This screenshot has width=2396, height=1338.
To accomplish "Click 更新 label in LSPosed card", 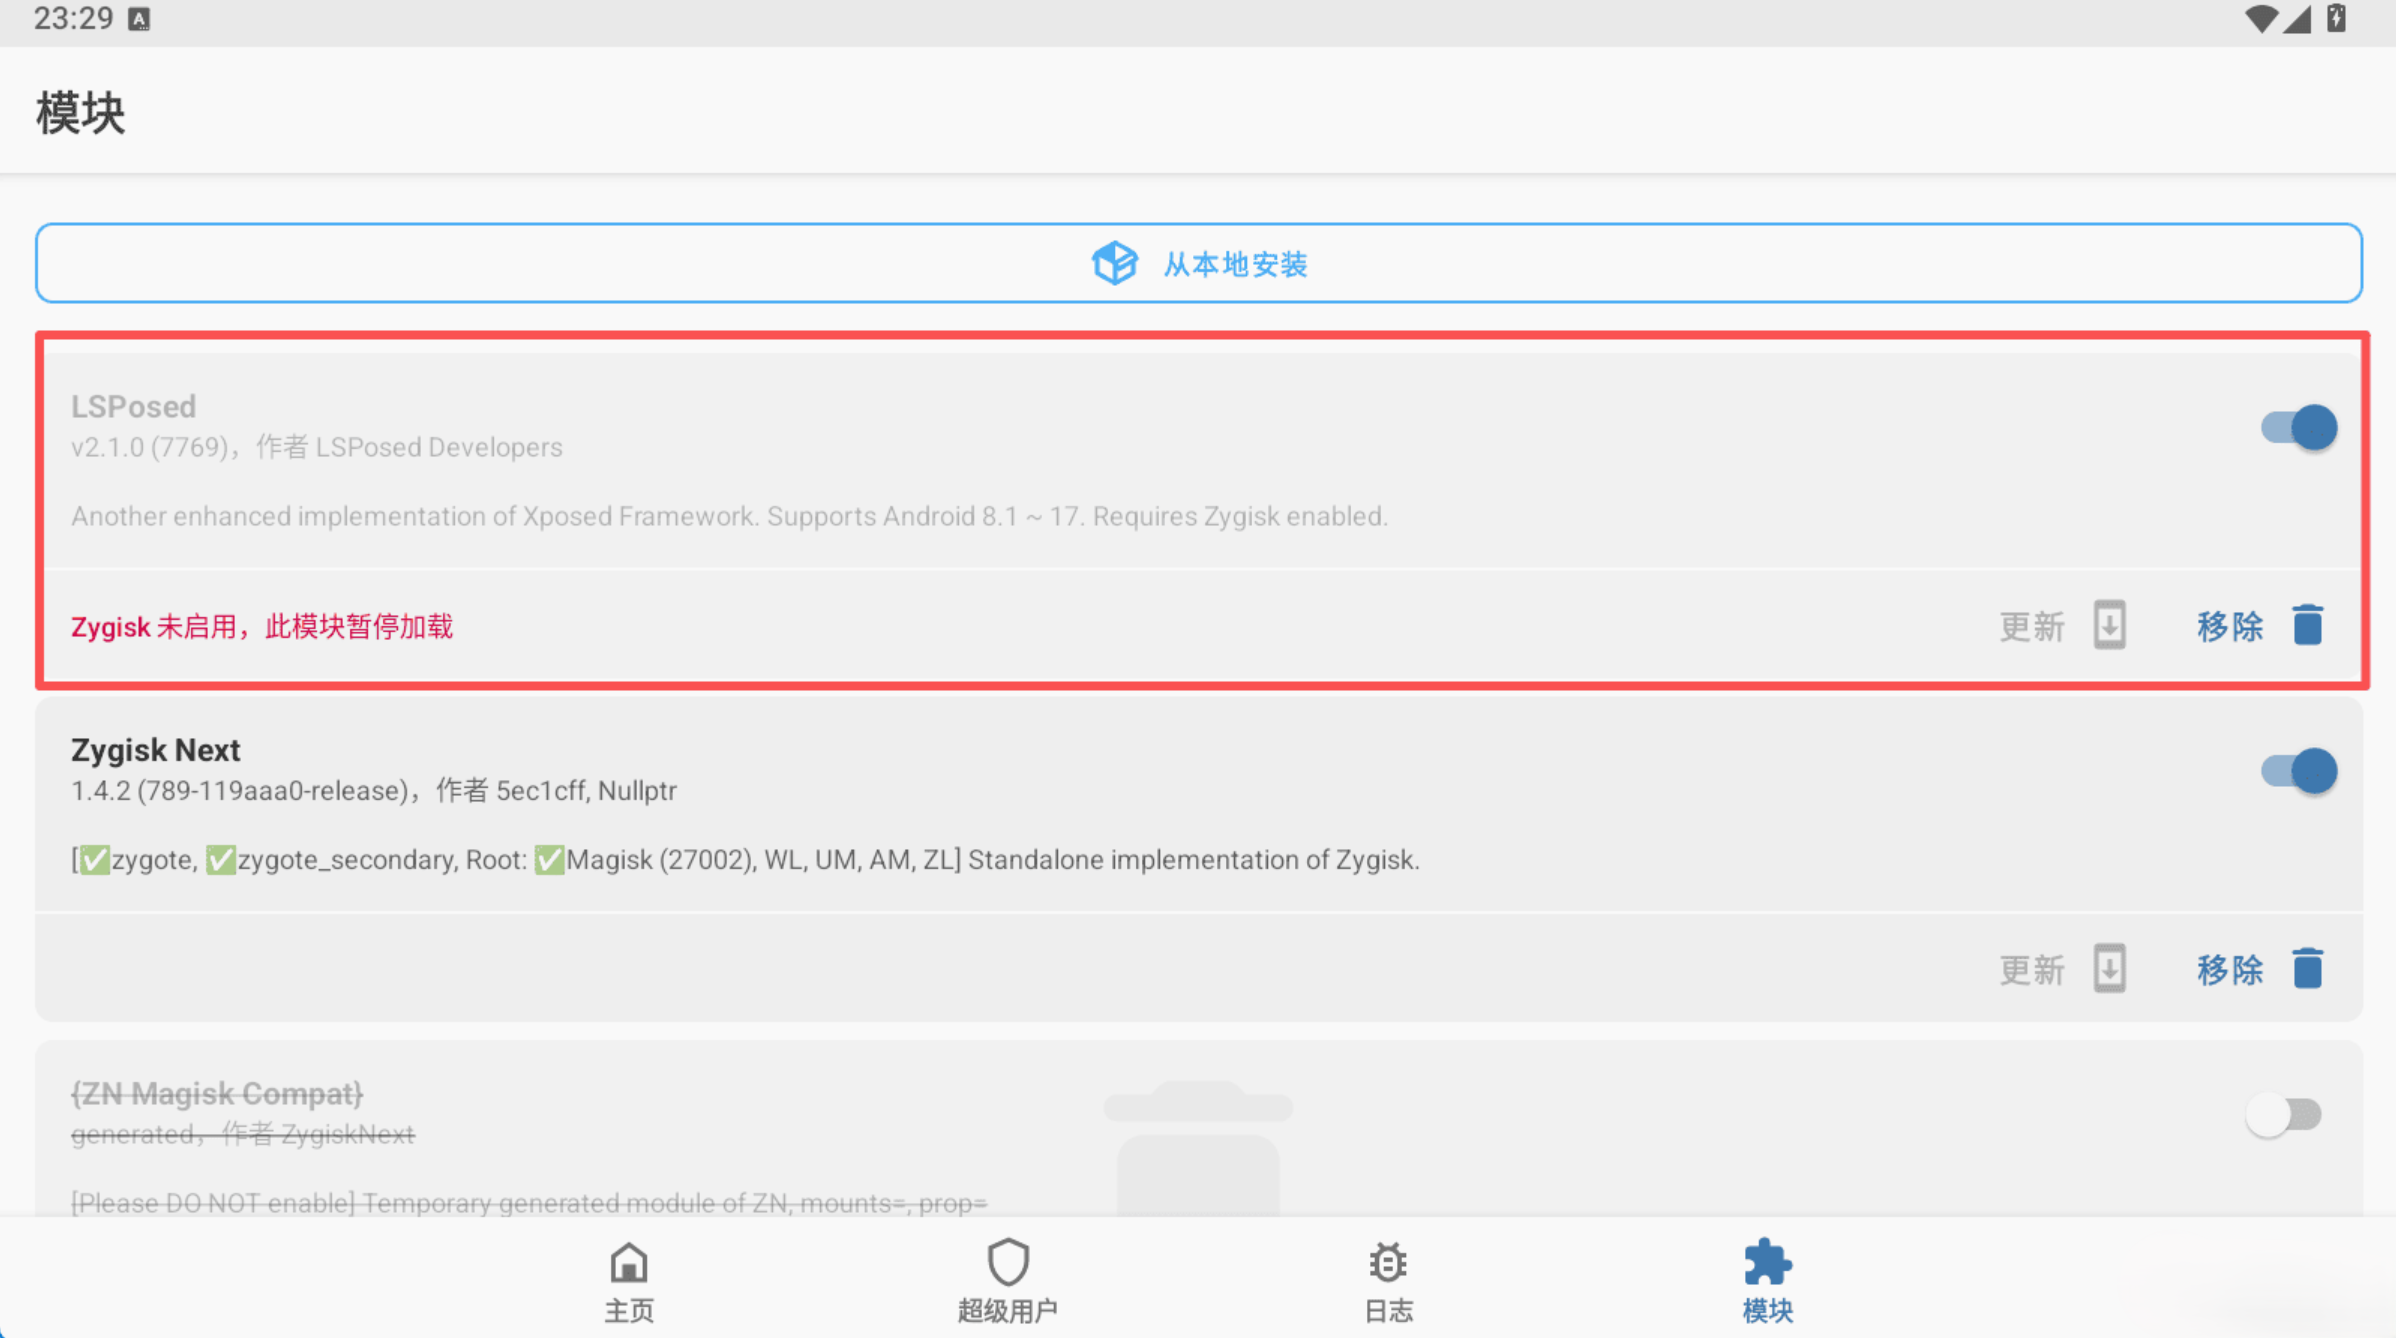I will [2032, 627].
